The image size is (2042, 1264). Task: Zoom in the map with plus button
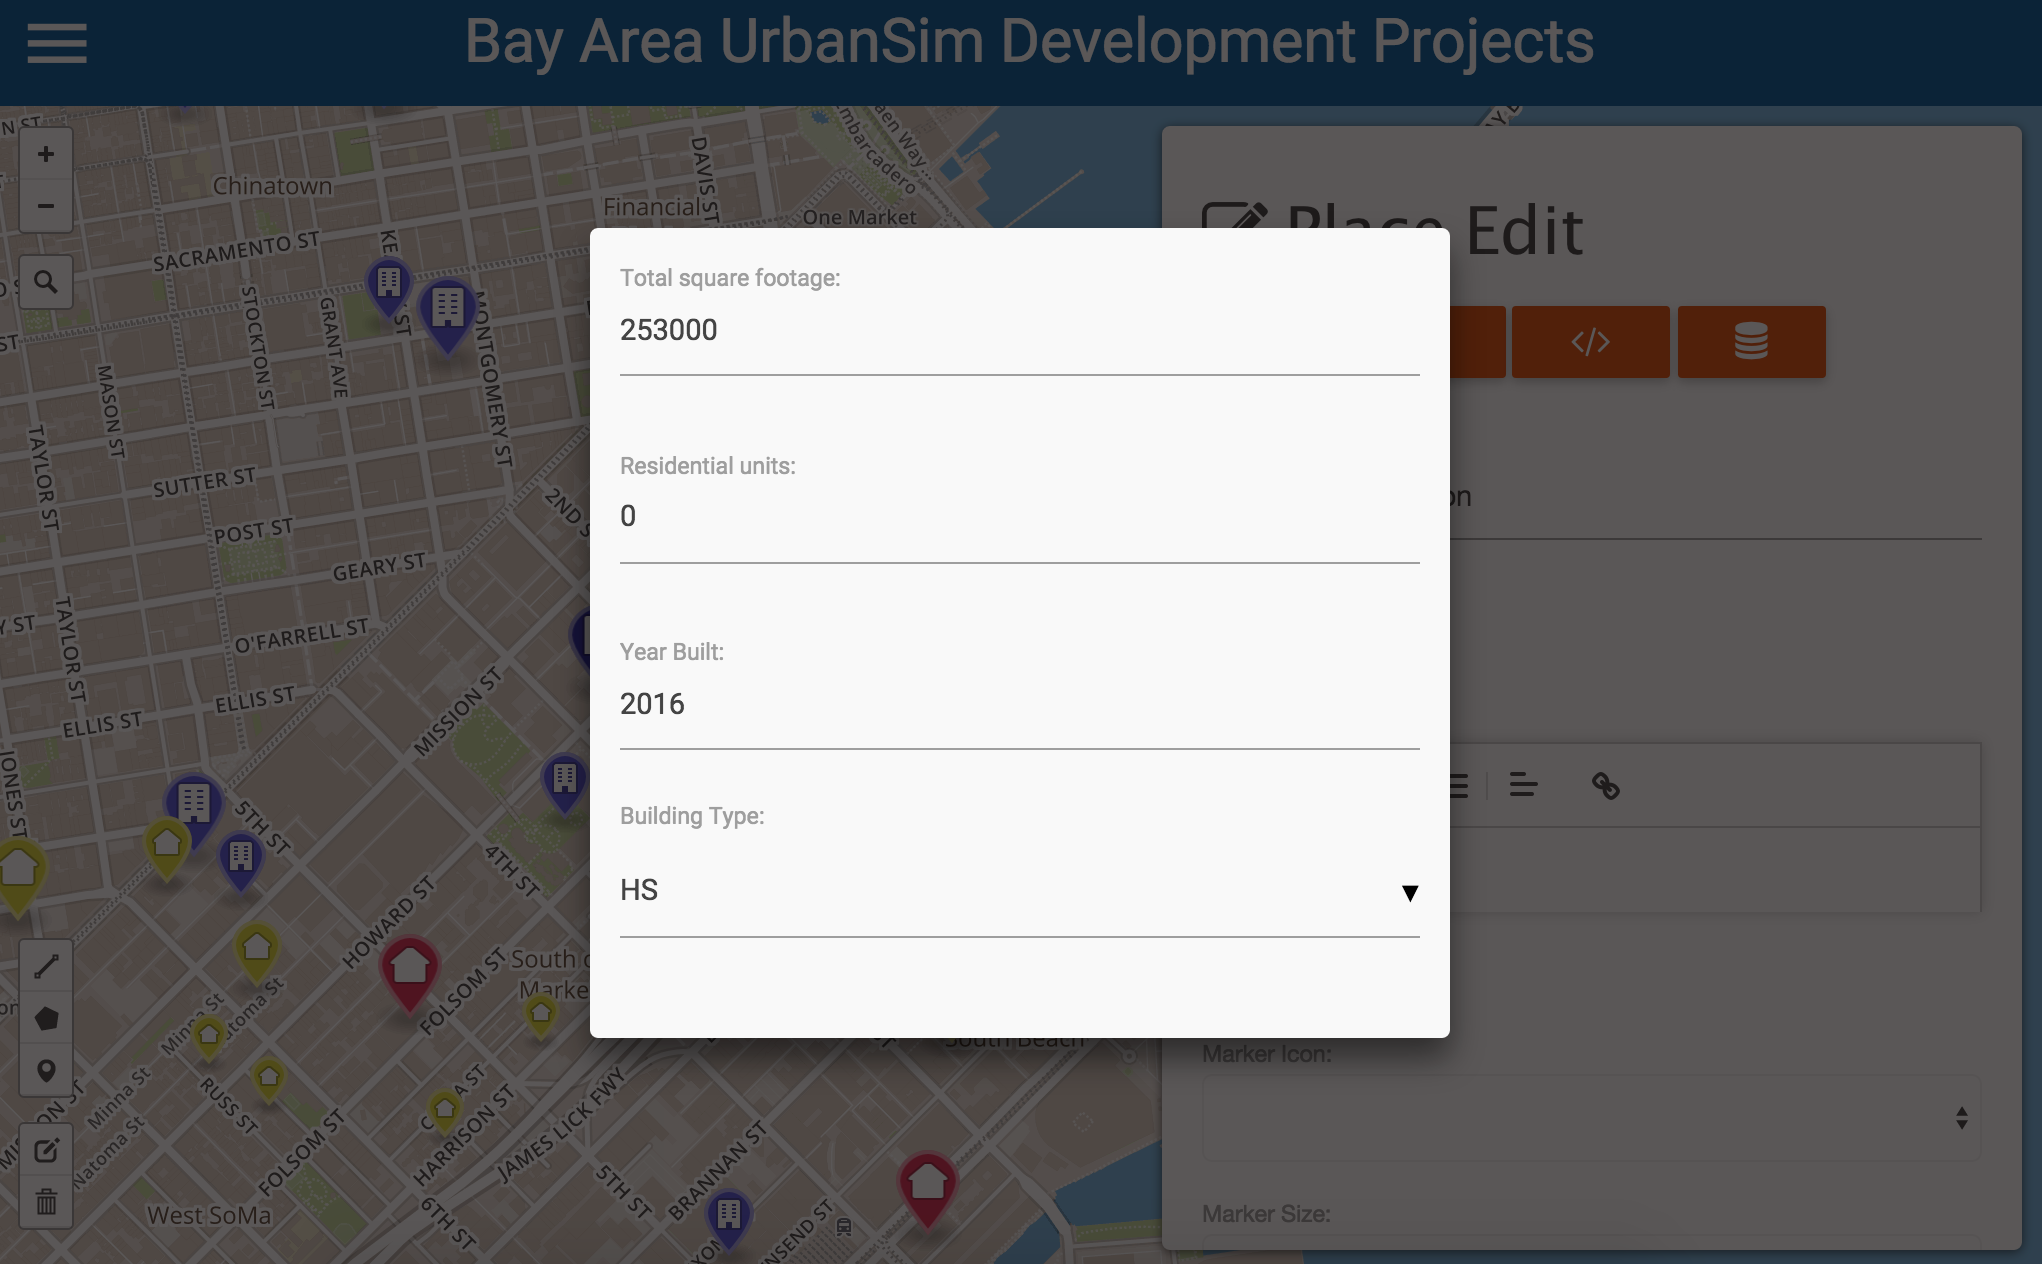(46, 154)
